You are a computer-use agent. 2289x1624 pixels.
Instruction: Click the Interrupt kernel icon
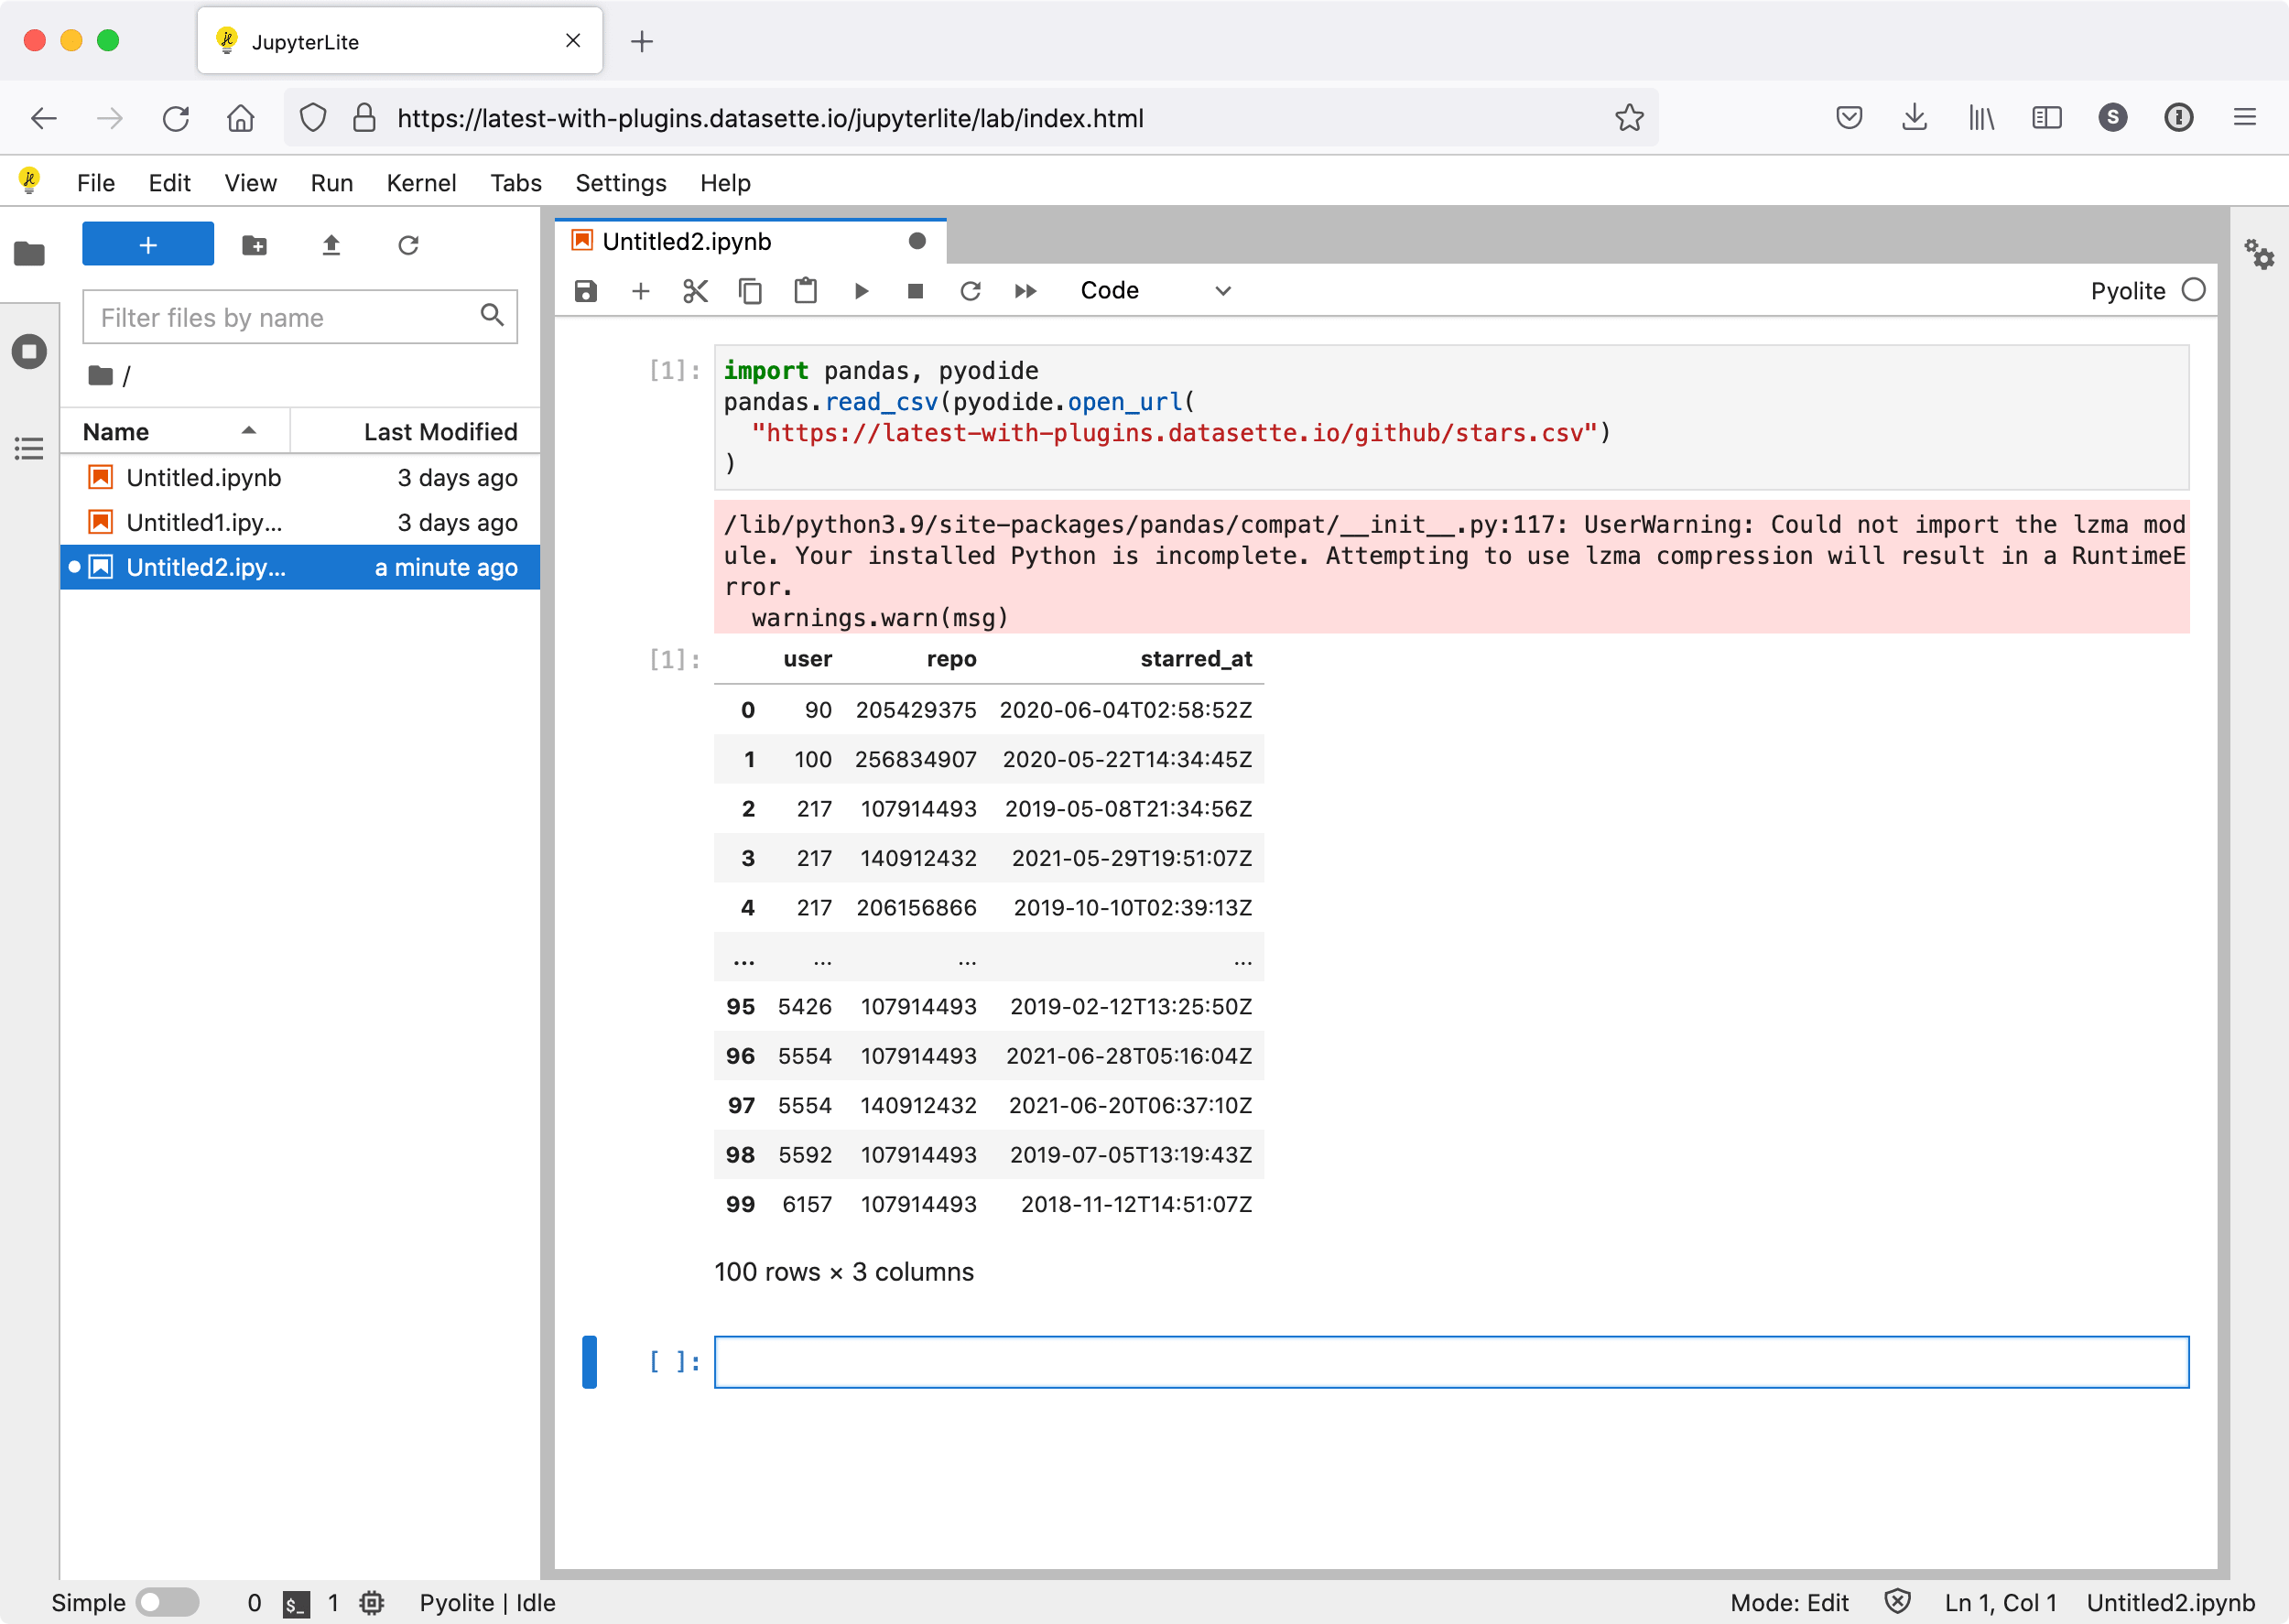(916, 290)
